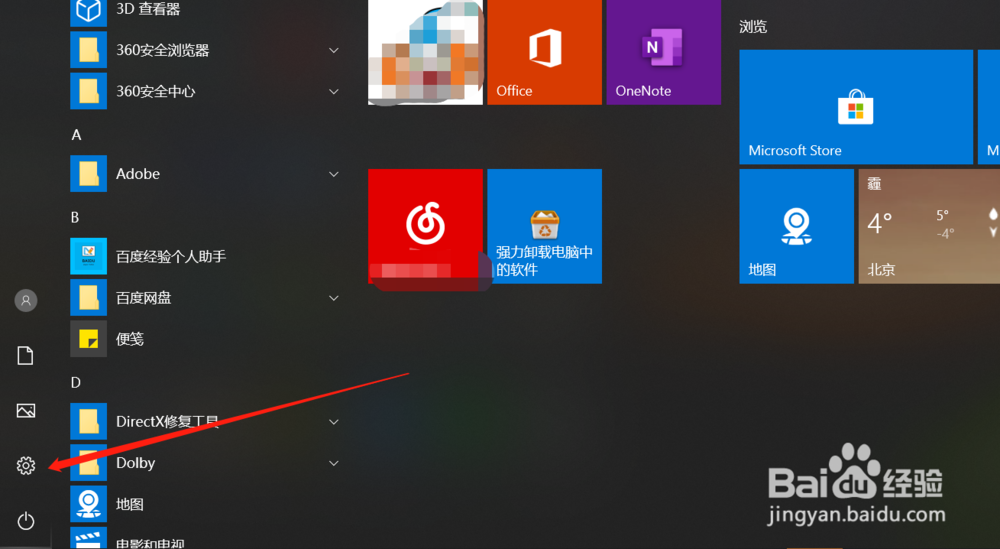Screen dimensions: 1000x549
Task: Click the Adobe label text
Action: click(x=138, y=174)
